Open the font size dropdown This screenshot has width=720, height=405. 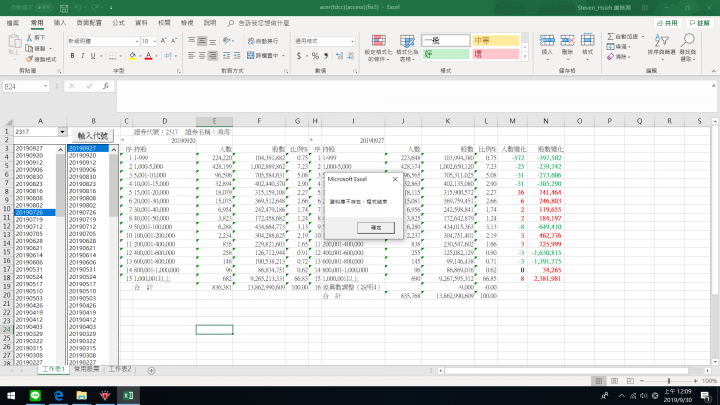coord(155,41)
